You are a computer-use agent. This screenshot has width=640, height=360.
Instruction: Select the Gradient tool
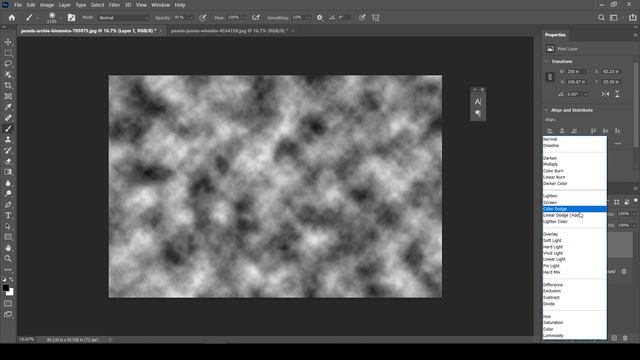point(8,172)
